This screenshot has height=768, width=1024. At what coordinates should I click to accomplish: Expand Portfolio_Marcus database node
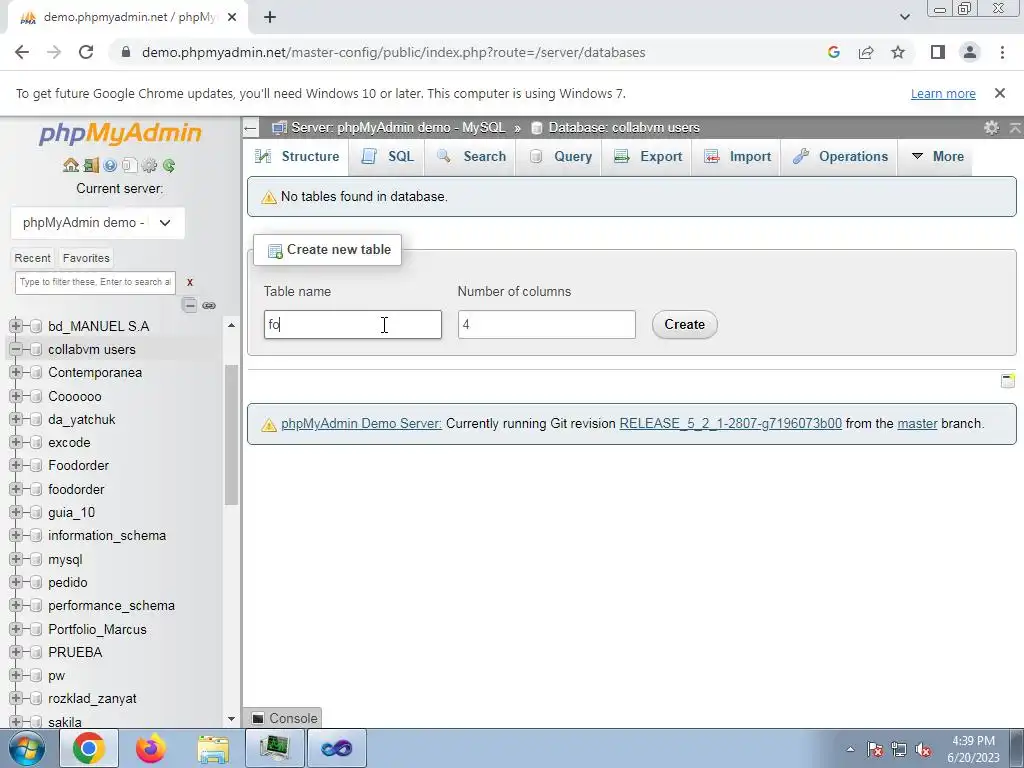pos(16,629)
